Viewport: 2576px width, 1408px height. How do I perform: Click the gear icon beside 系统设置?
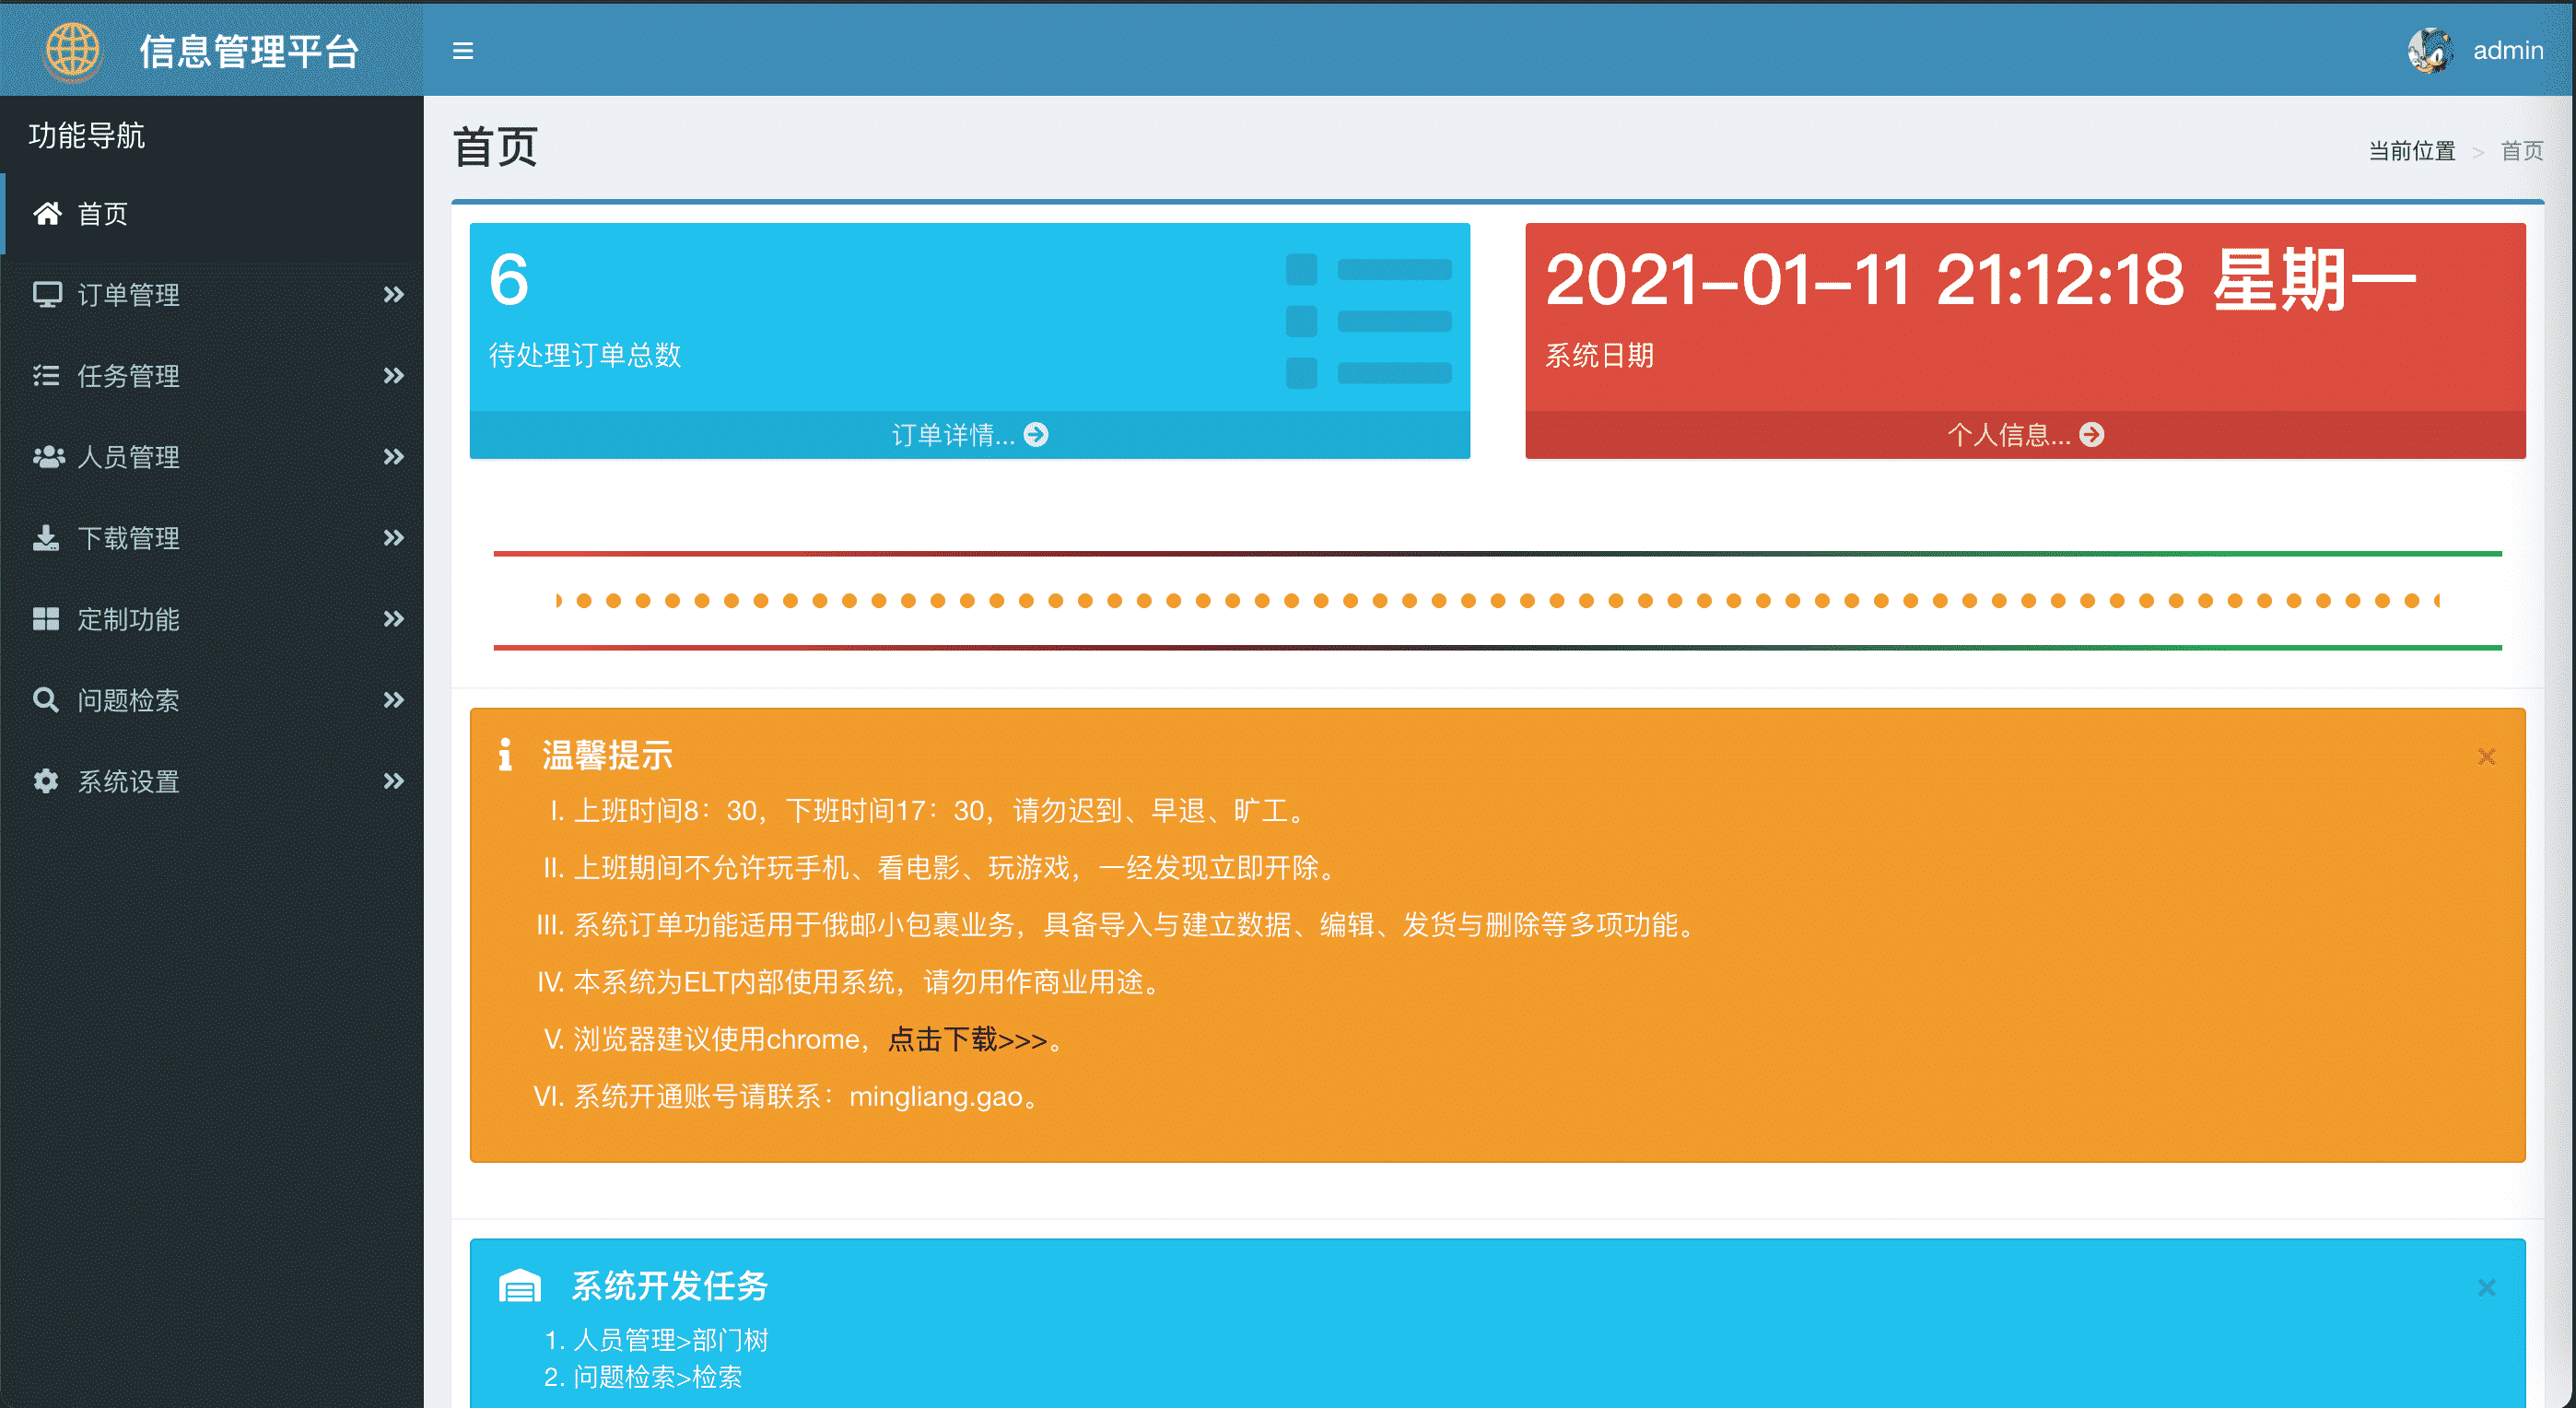[x=47, y=781]
